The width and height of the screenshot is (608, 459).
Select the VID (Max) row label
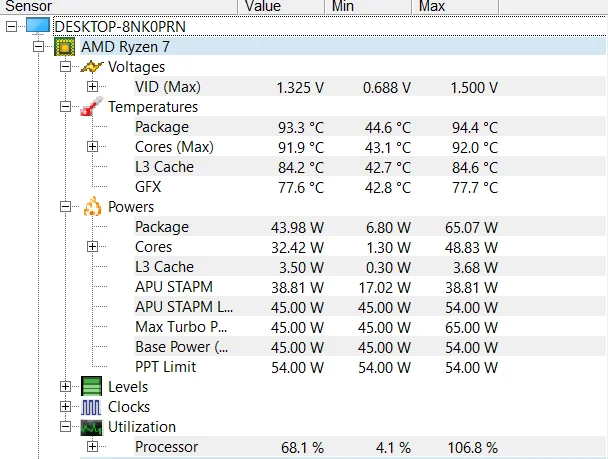[168, 87]
